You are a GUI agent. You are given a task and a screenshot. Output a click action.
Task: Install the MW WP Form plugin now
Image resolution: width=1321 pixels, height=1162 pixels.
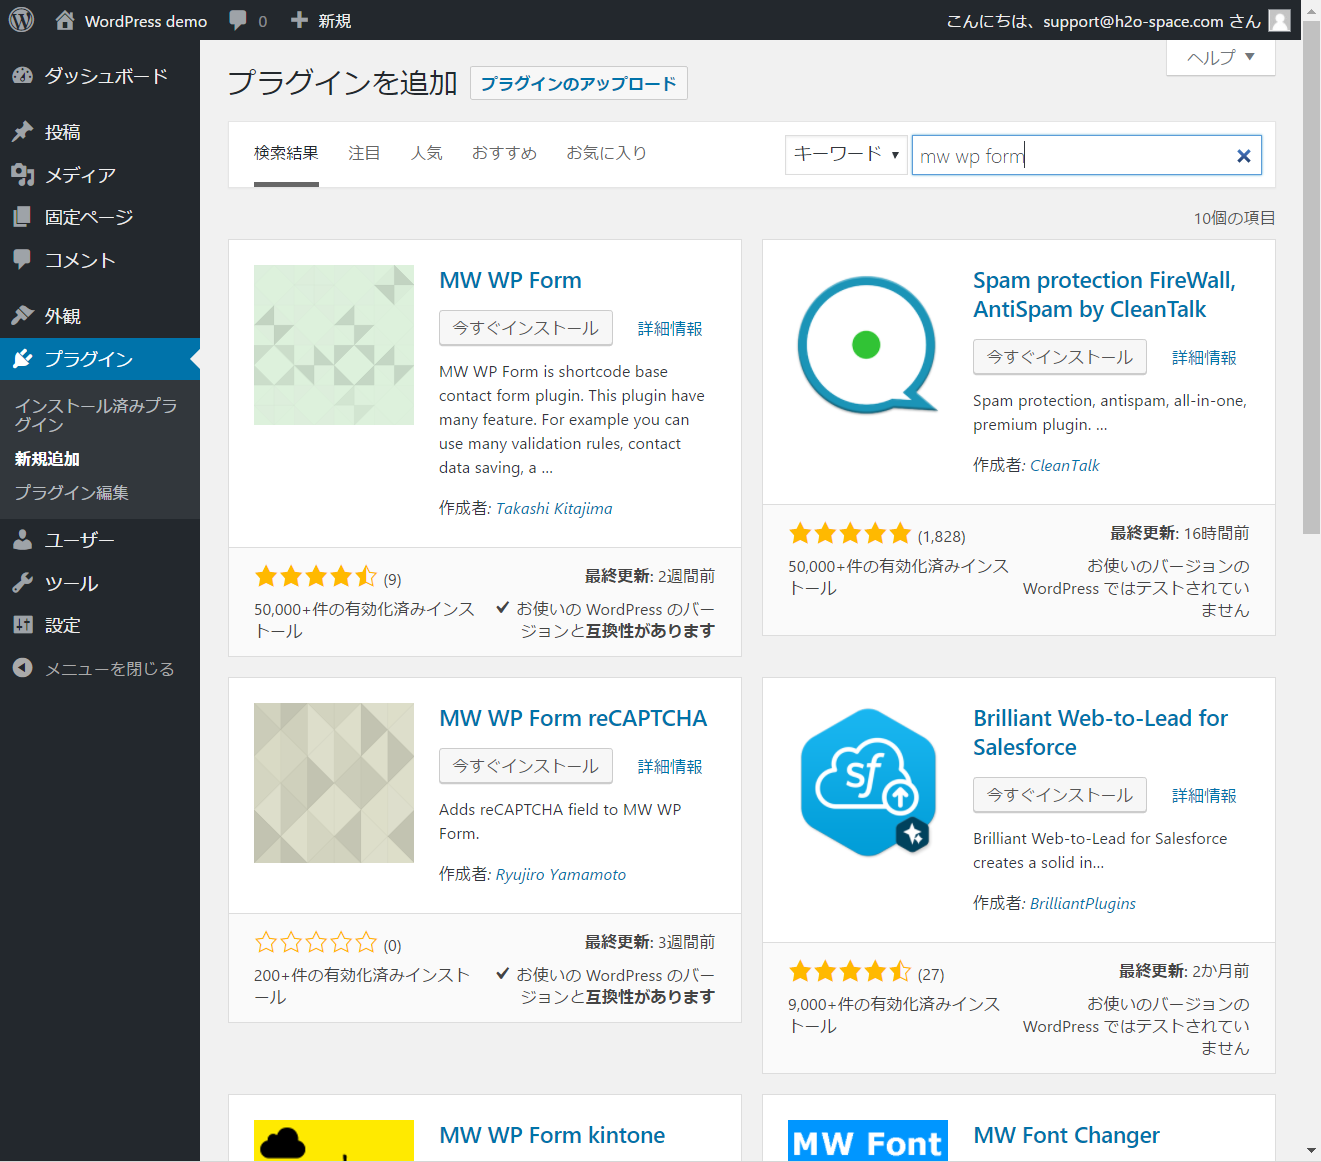(x=525, y=328)
